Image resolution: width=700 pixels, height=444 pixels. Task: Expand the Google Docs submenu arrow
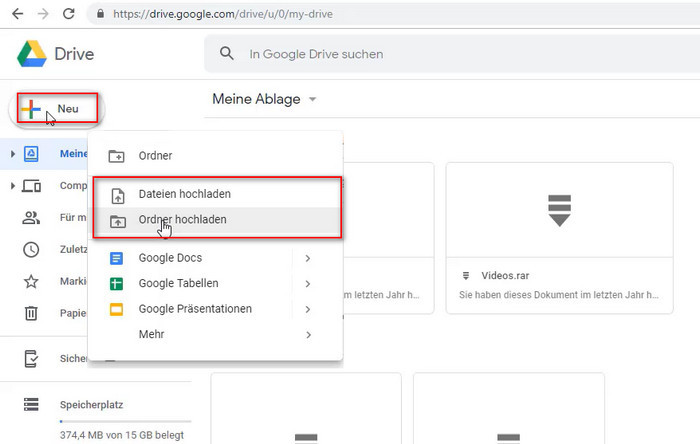(x=308, y=258)
